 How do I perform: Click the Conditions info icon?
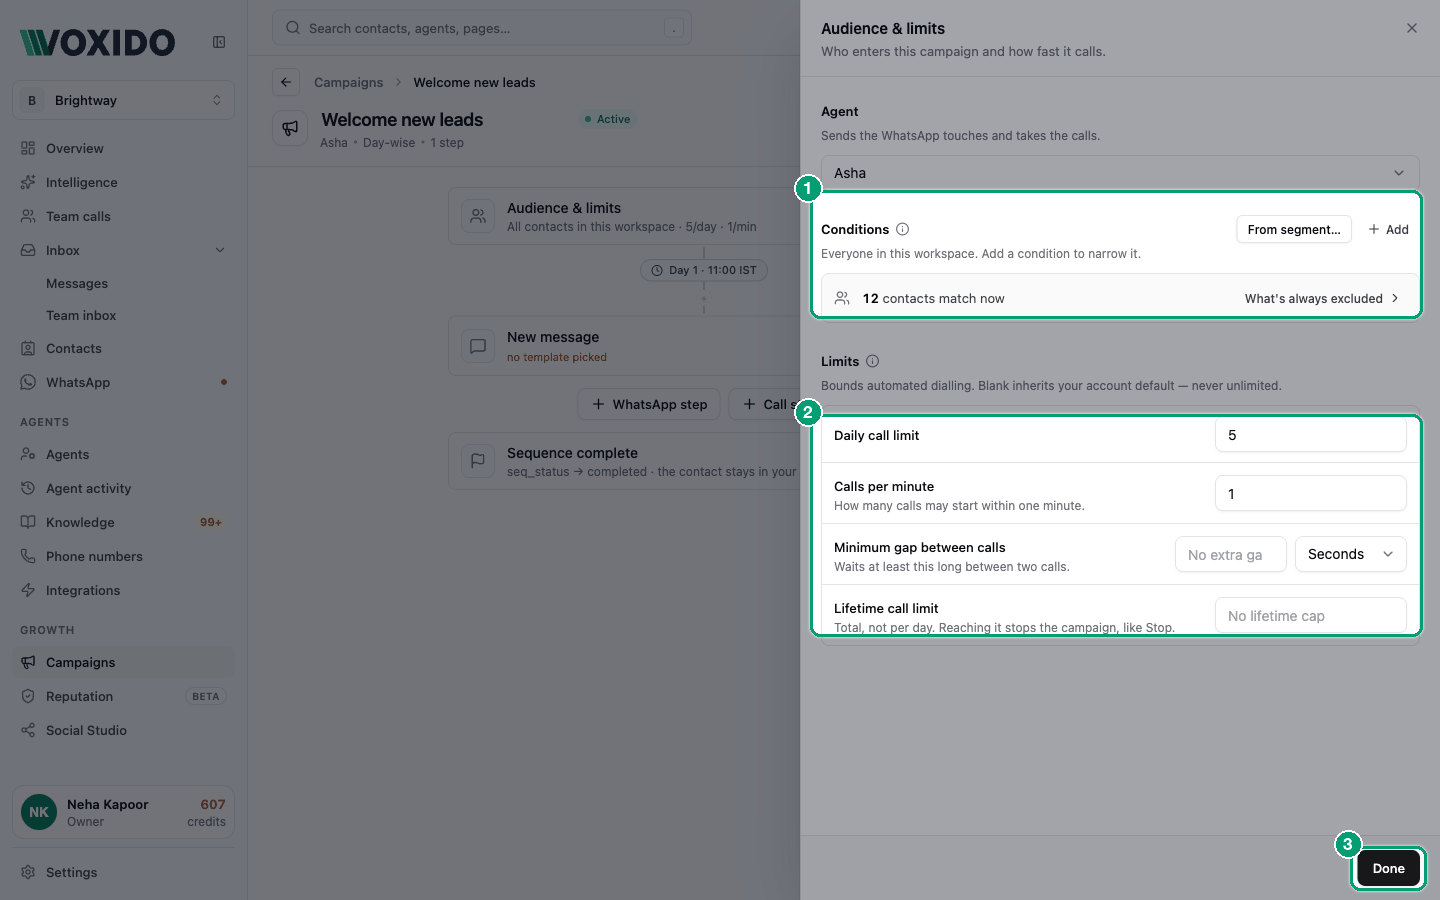[x=902, y=229]
